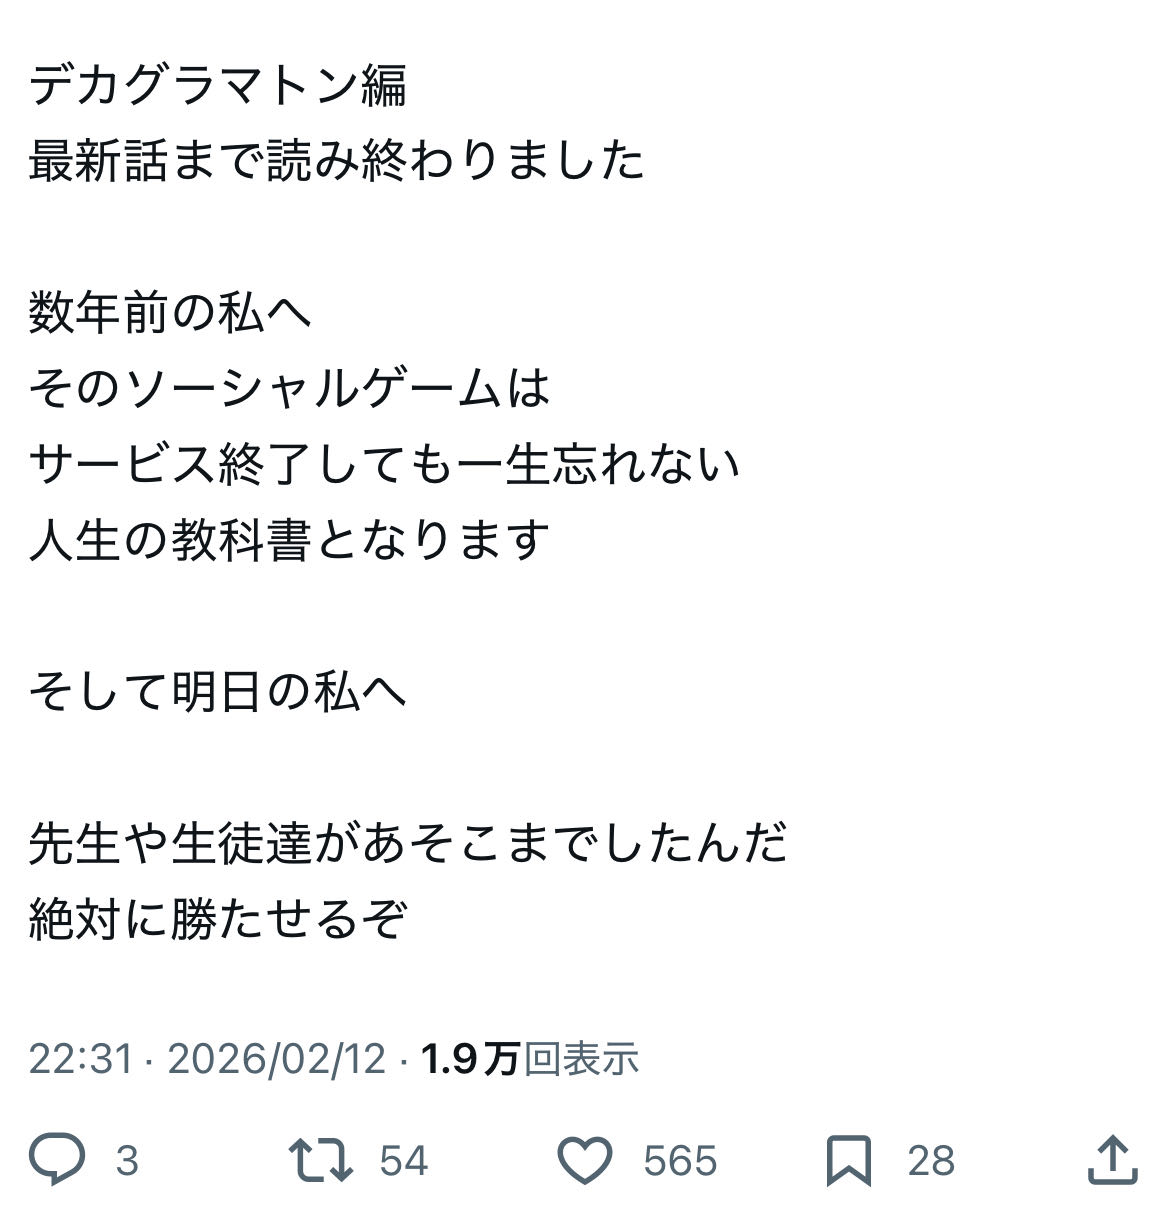The height and width of the screenshot is (1226, 1170).
Task: Click the final line 絶対に勝たせるぞ
Action: (x=218, y=919)
